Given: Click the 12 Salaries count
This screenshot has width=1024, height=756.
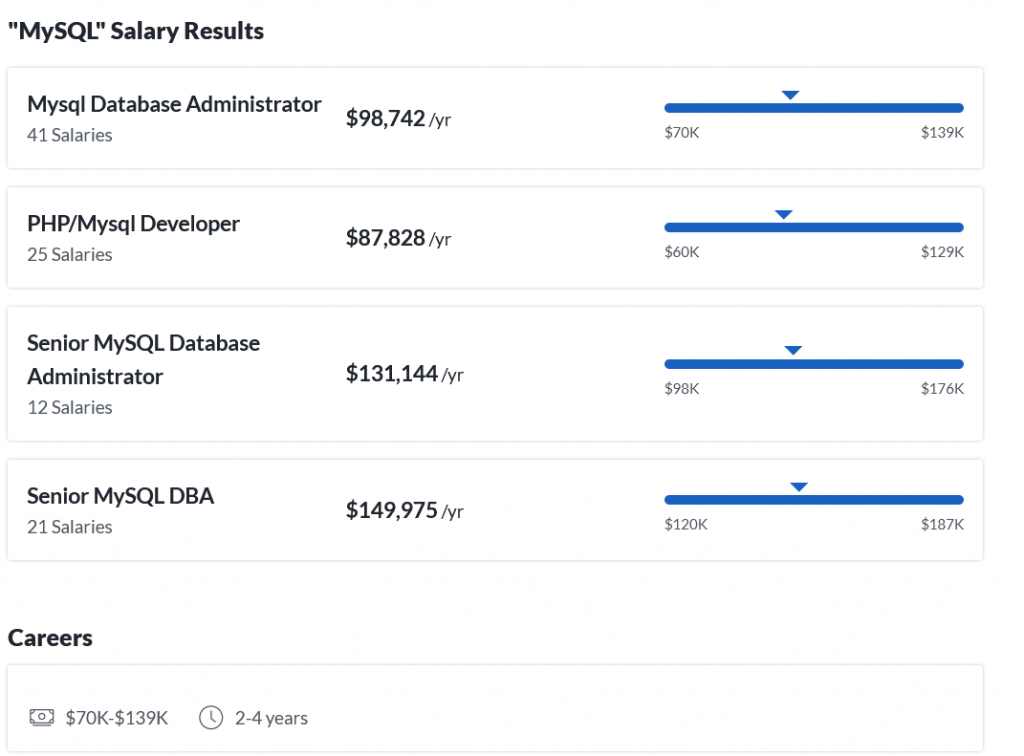Looking at the screenshot, I should 69,407.
